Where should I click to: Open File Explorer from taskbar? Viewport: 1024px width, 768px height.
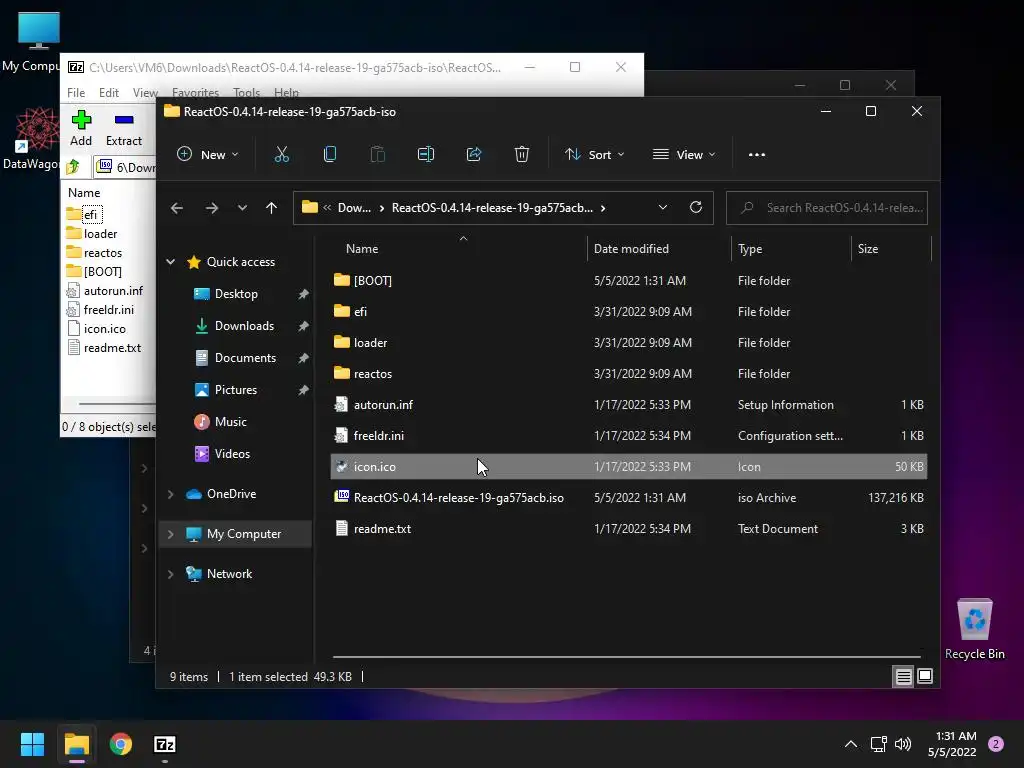[x=76, y=744]
